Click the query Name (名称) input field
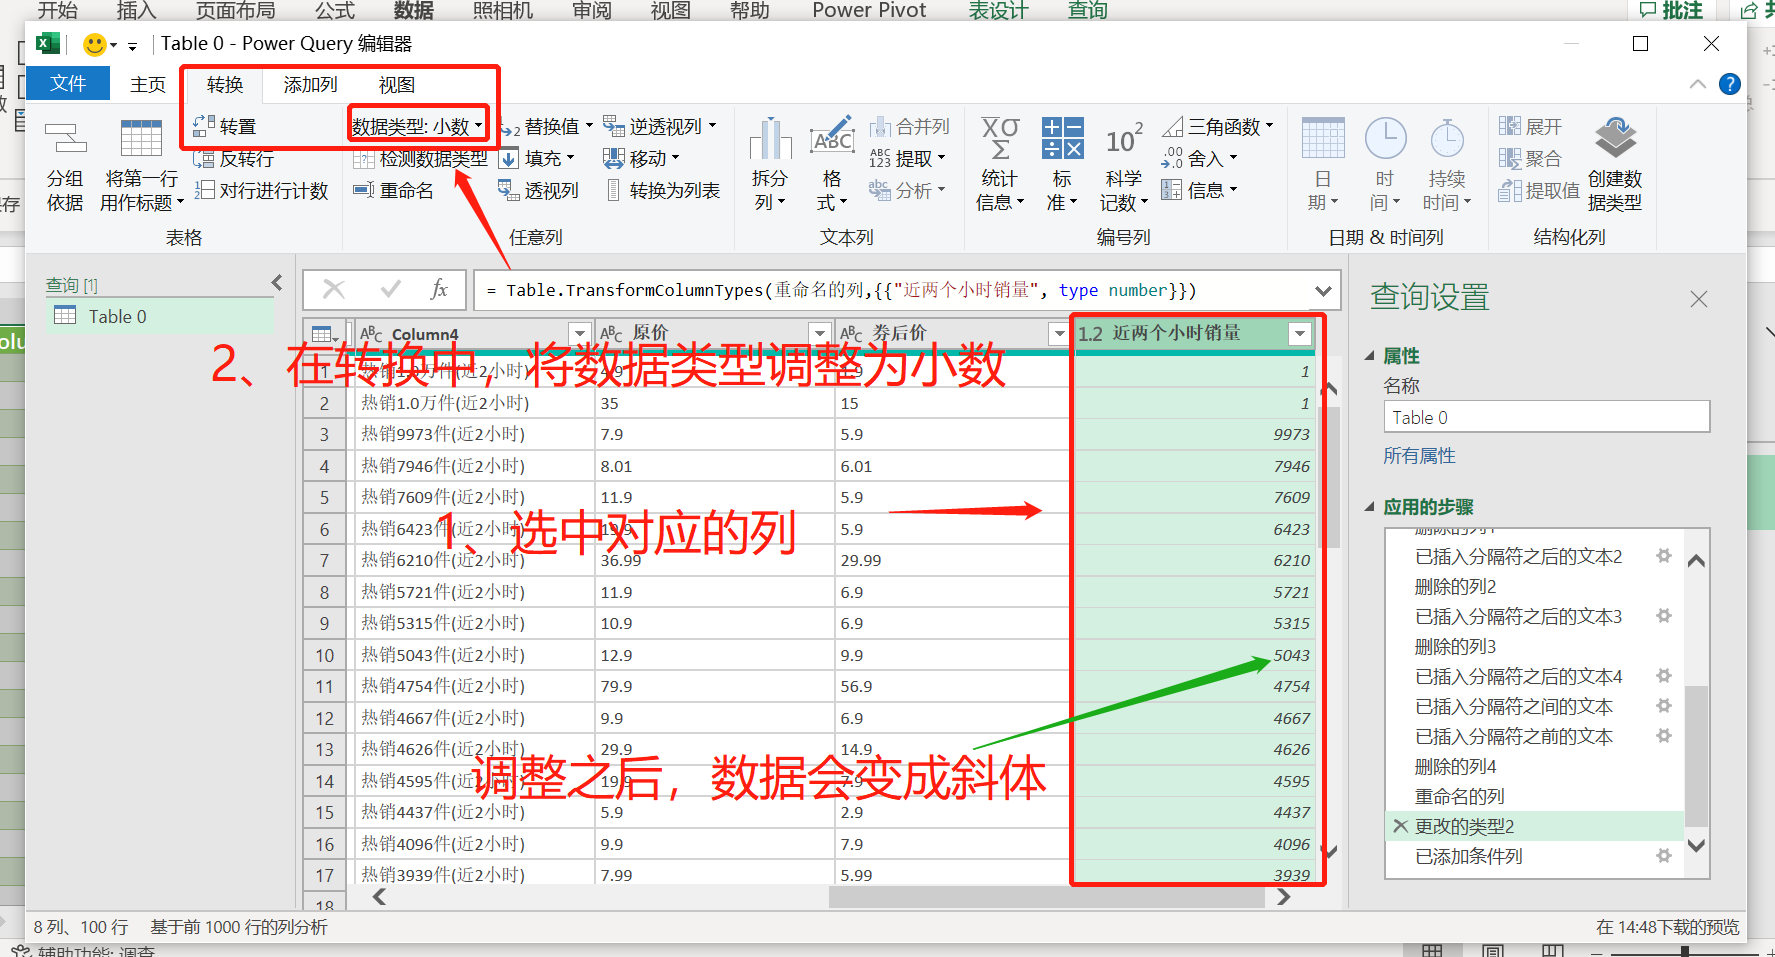Viewport: 1775px width, 957px height. pyautogui.click(x=1546, y=417)
